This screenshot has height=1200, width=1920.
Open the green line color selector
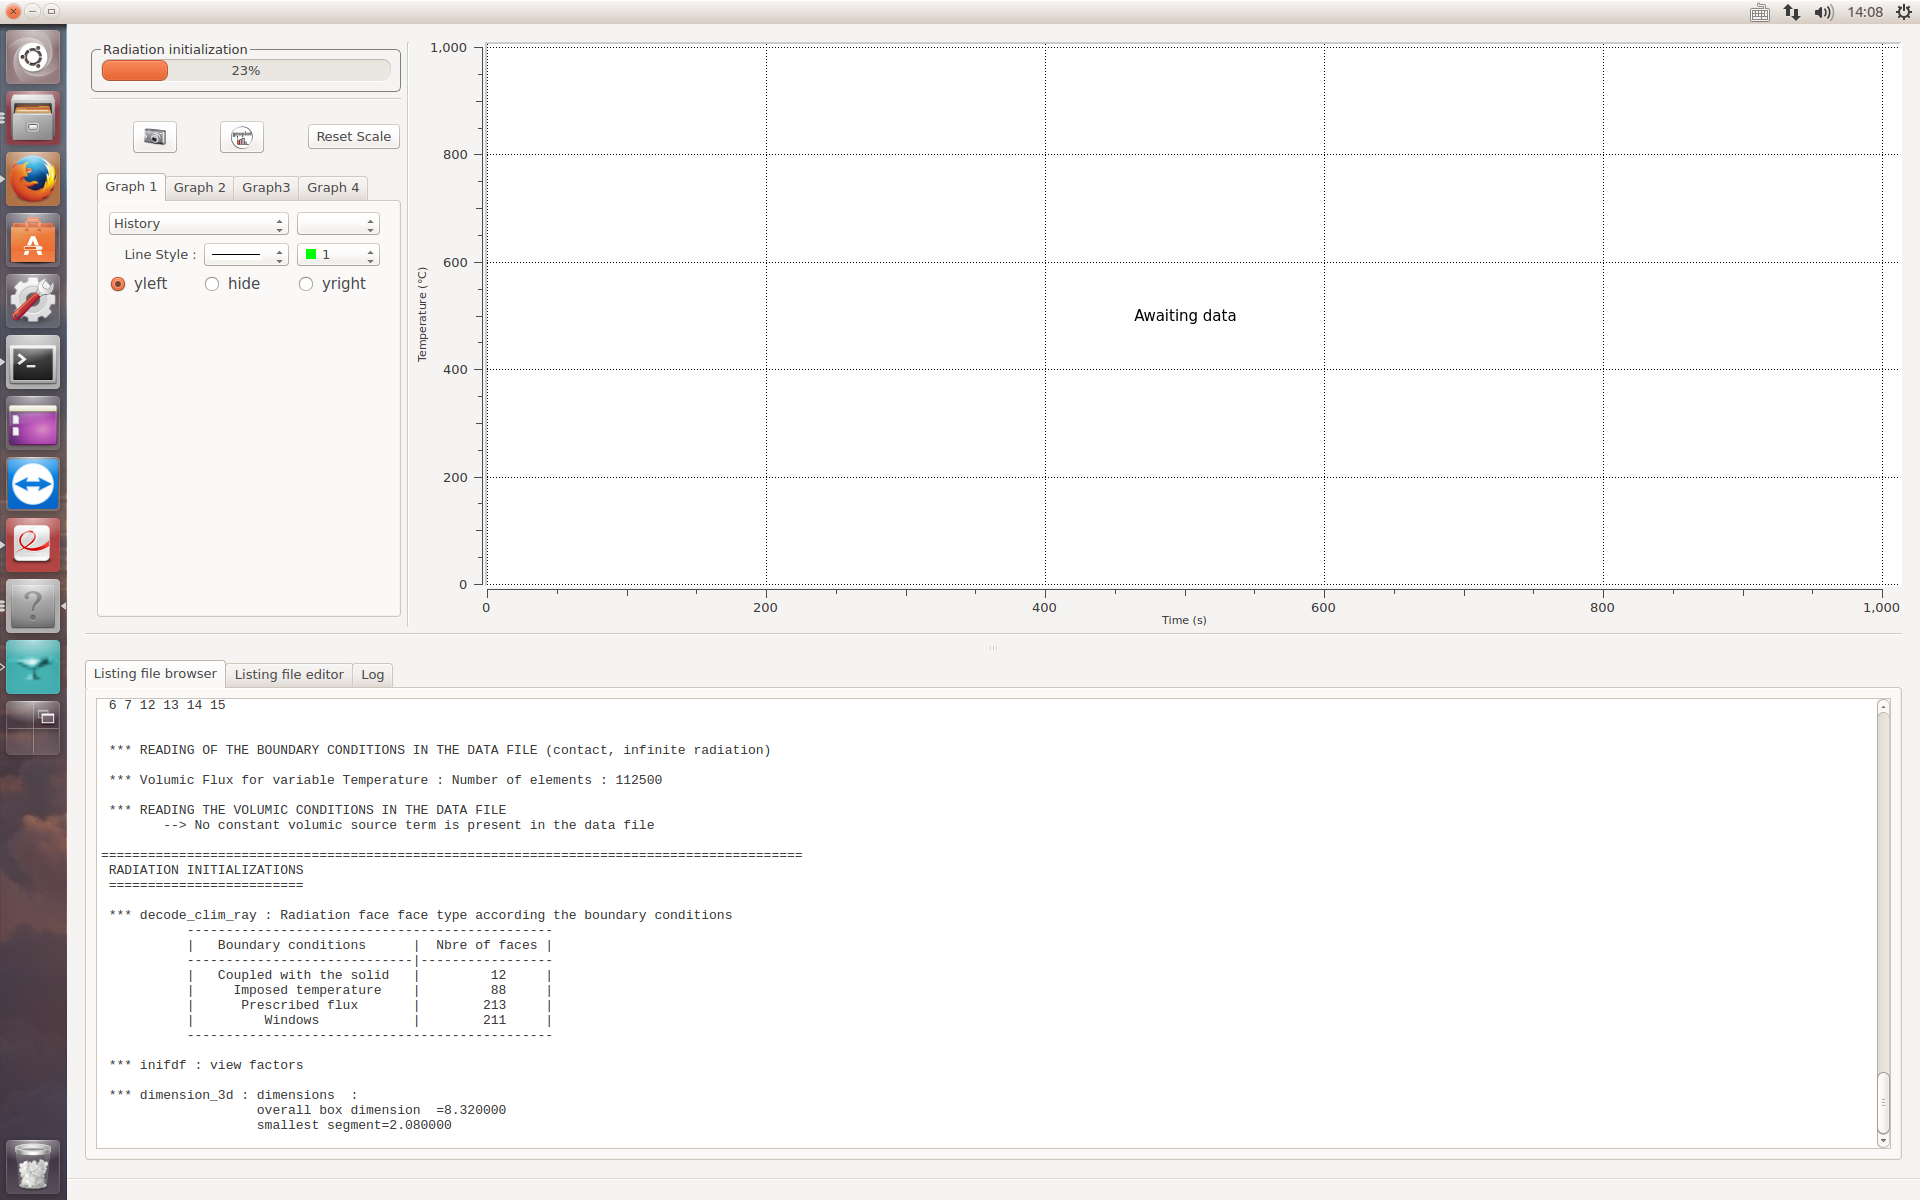(338, 255)
